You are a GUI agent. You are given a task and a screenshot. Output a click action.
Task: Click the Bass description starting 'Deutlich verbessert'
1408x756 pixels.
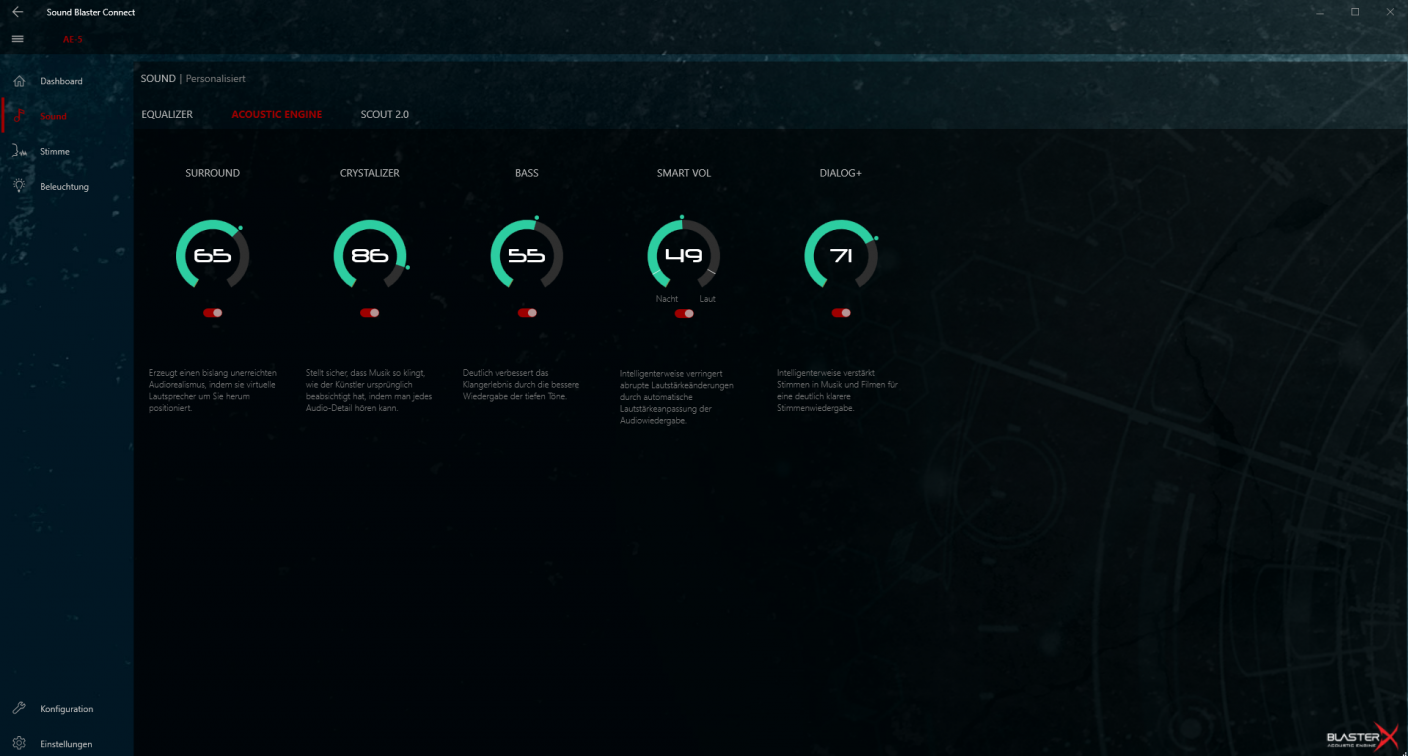pos(521,384)
